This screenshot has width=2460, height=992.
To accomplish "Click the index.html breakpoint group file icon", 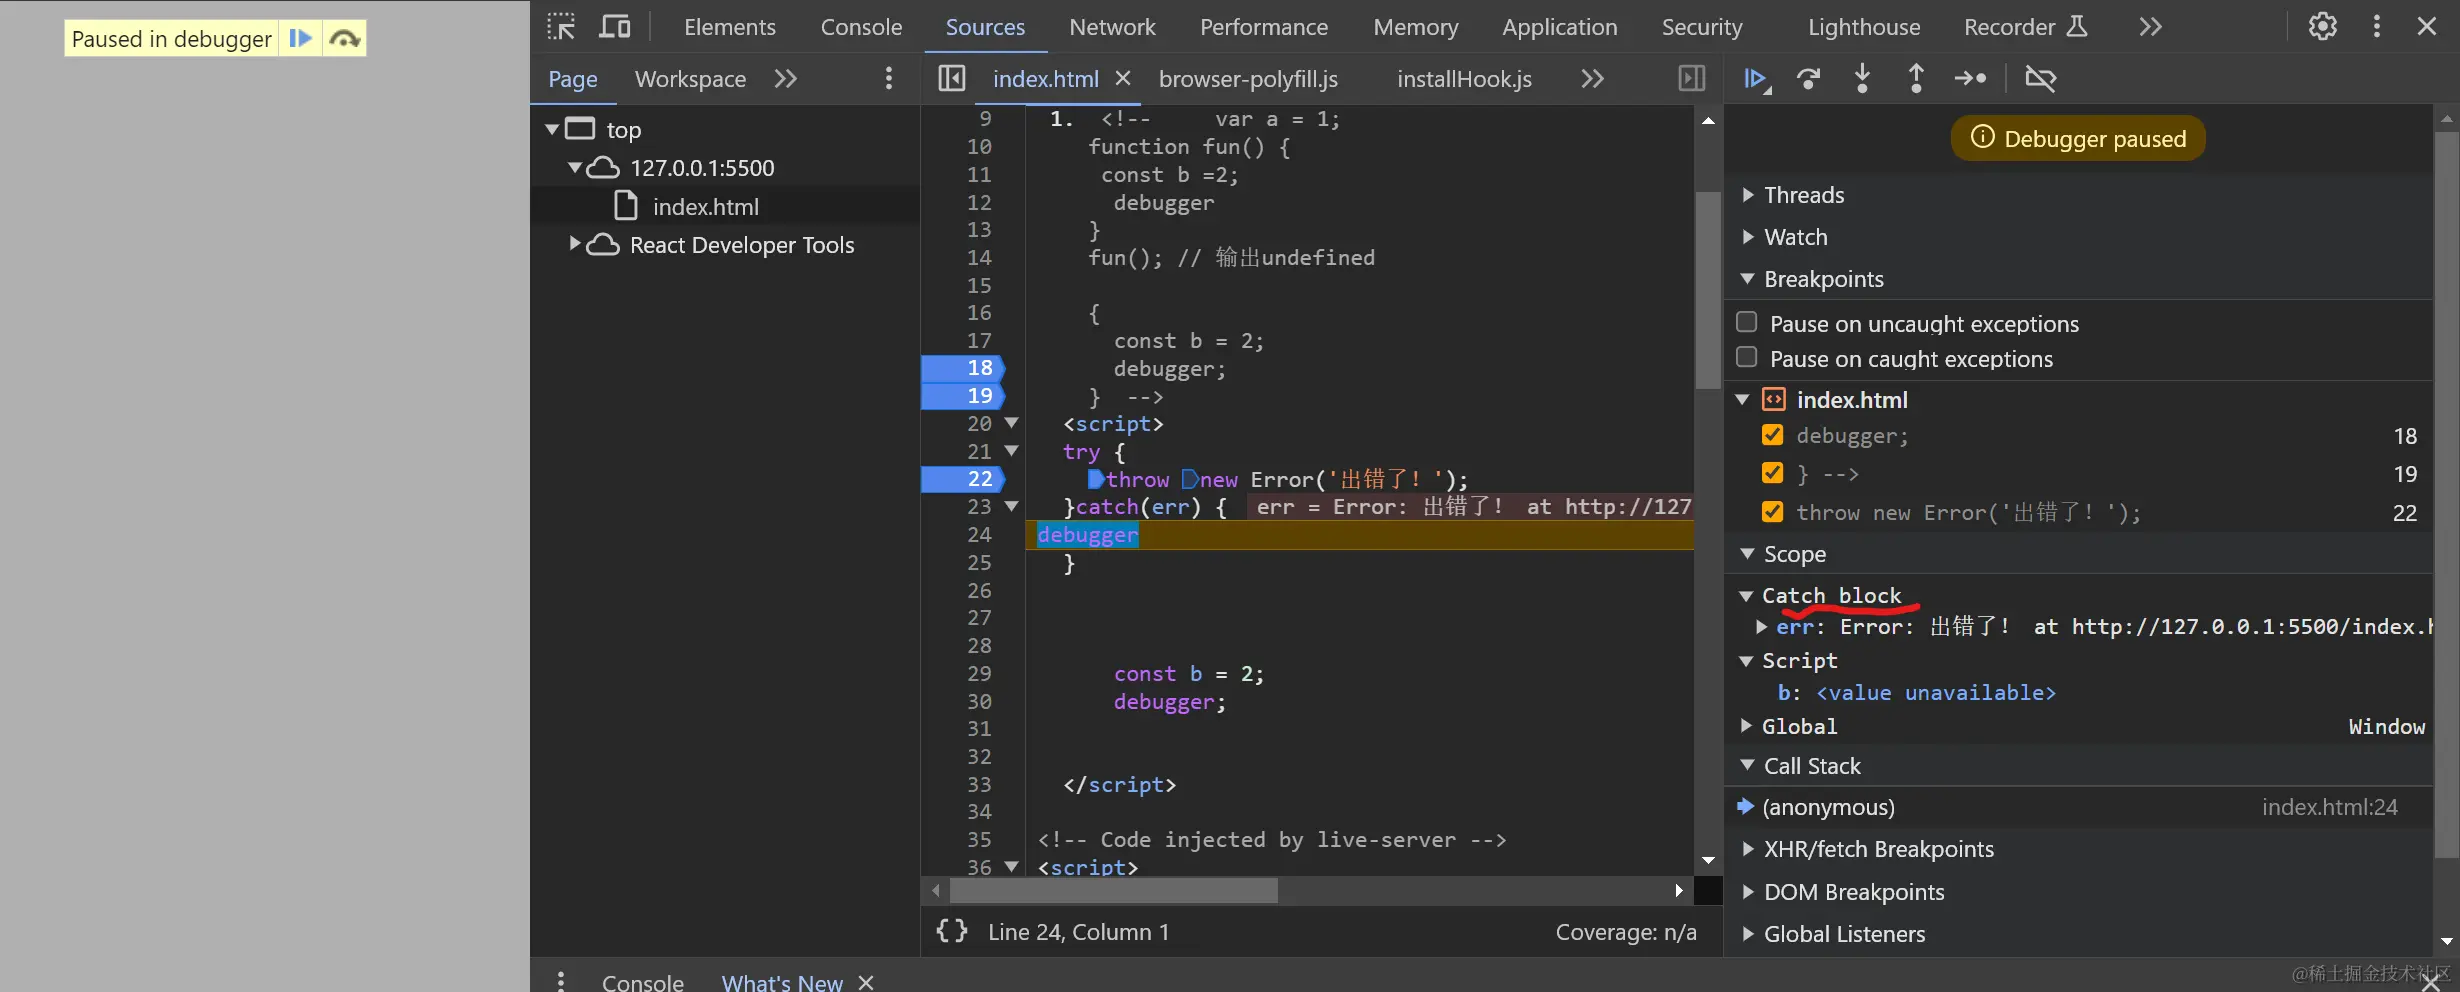I will click(1773, 400).
